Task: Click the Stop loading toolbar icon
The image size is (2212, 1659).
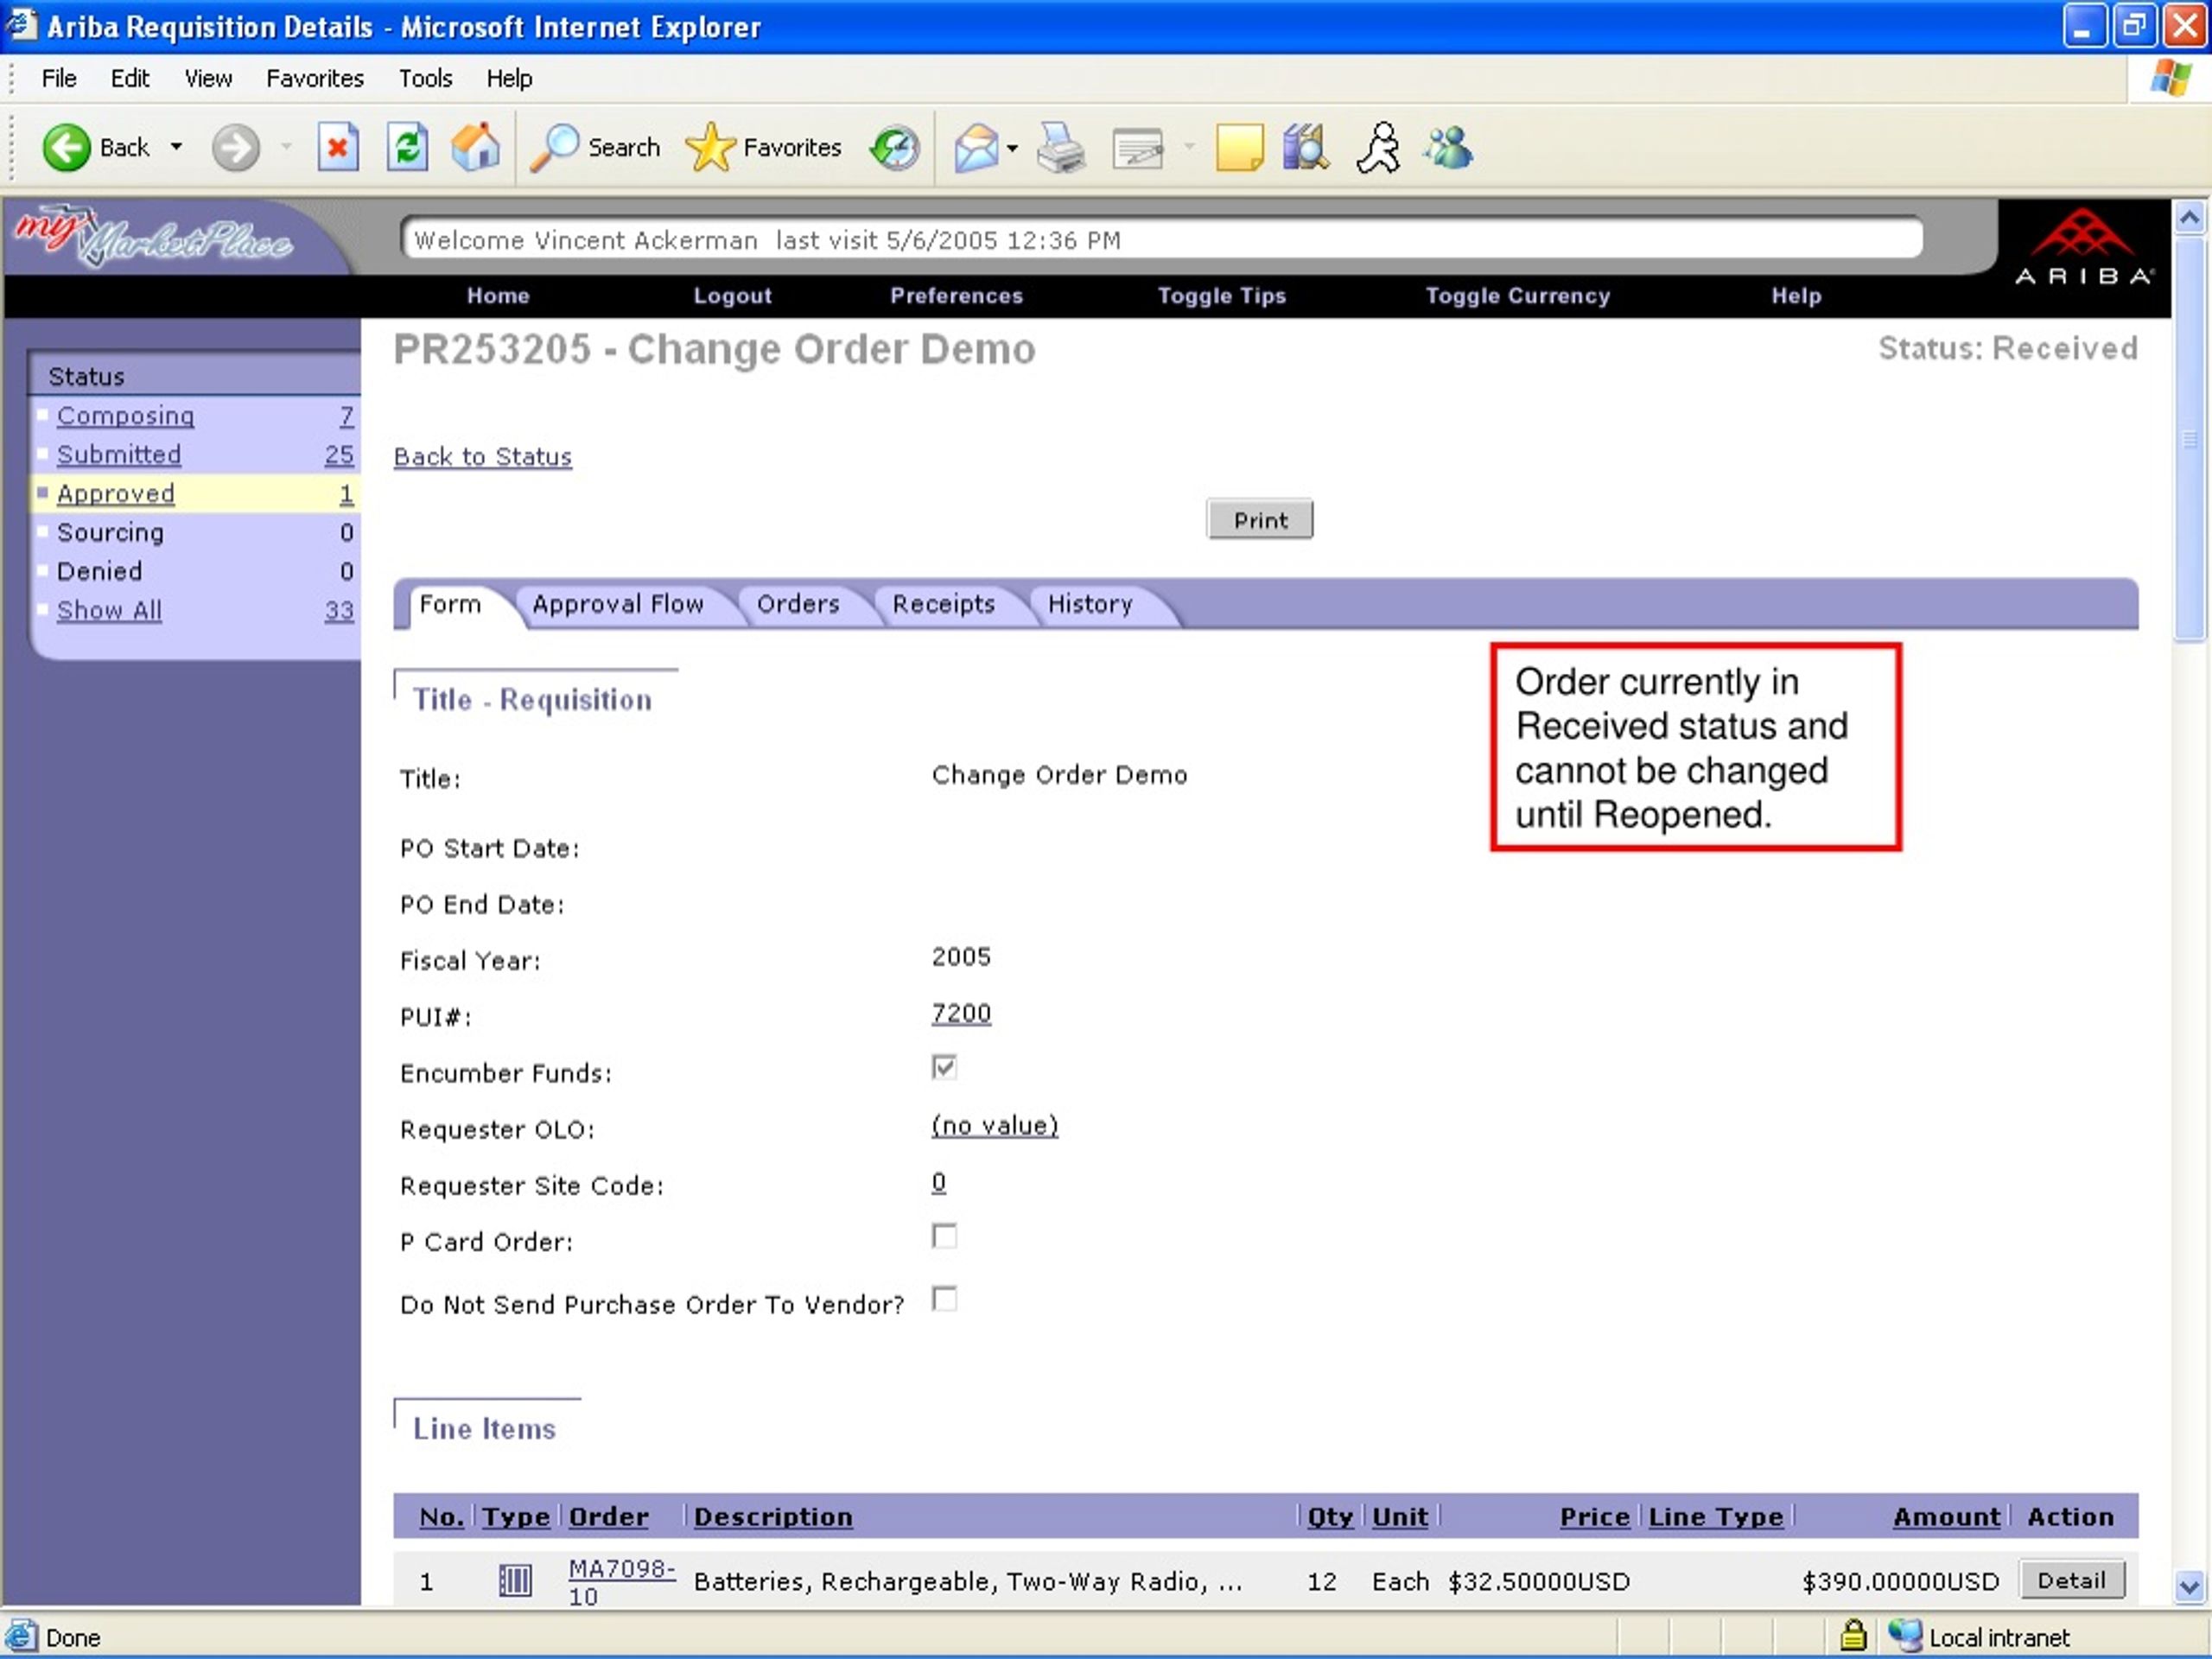Action: pyautogui.click(x=338, y=148)
